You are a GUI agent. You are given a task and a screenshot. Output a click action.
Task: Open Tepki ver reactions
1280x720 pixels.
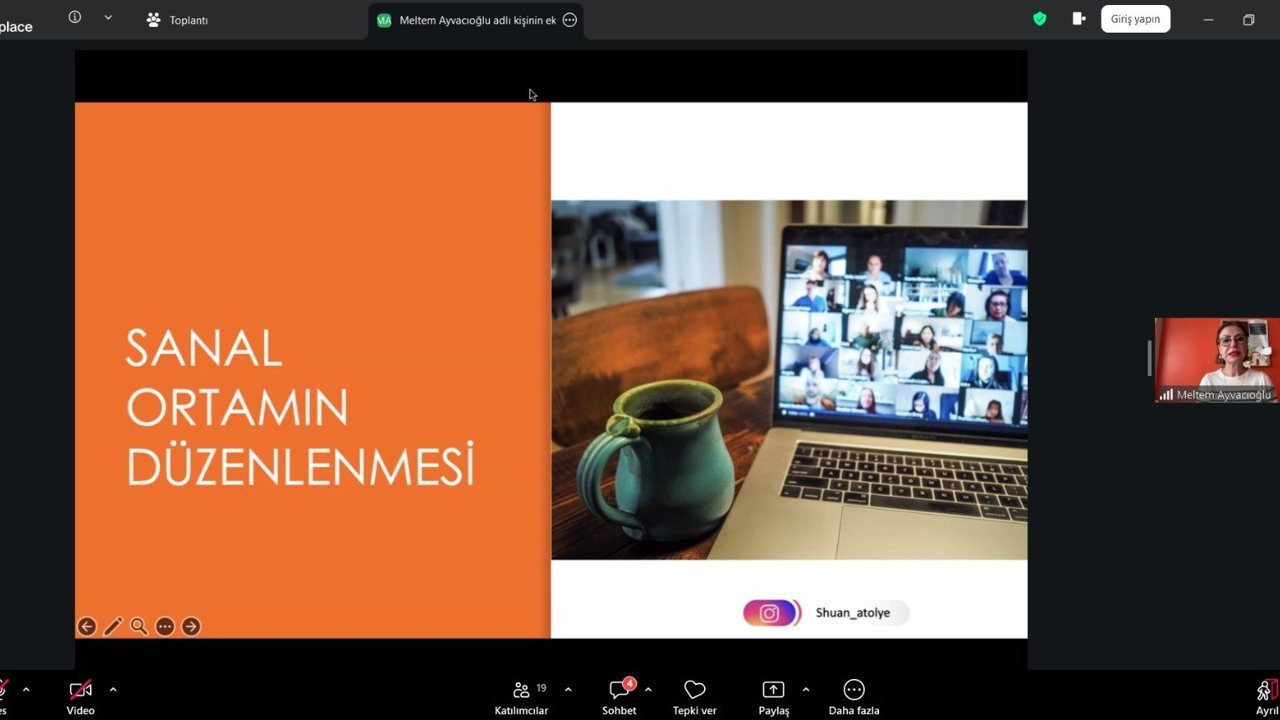694,696
